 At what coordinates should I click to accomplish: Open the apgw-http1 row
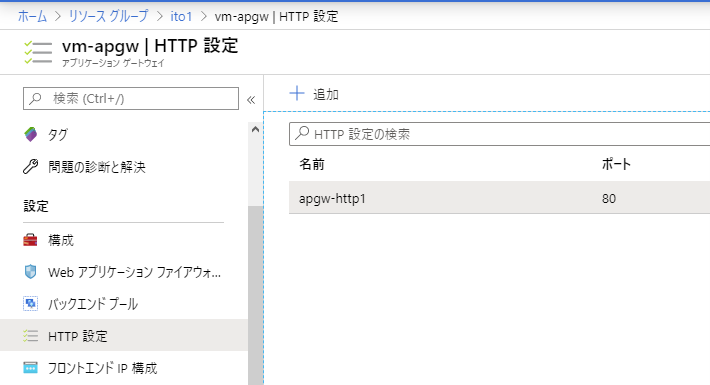(499, 198)
